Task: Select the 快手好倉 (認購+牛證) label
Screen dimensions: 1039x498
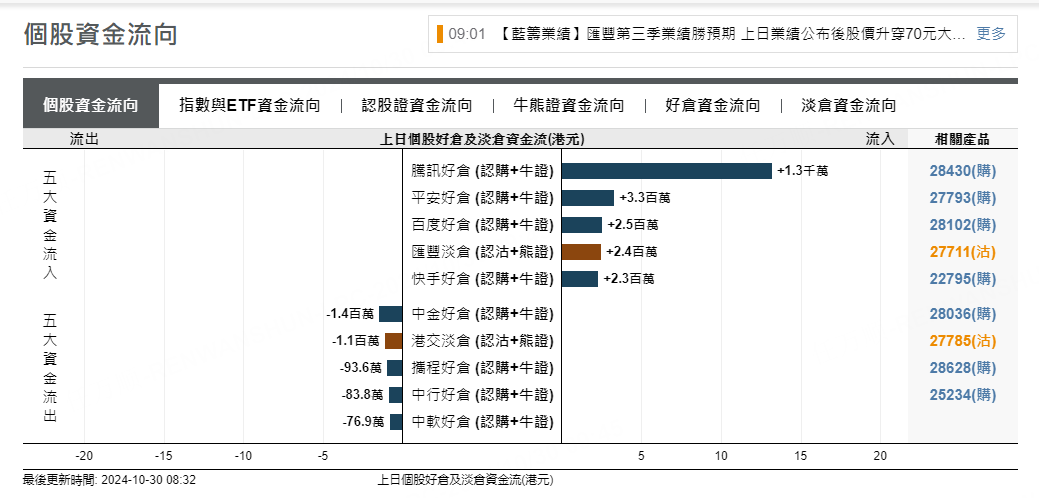Action: pyautogui.click(x=482, y=279)
